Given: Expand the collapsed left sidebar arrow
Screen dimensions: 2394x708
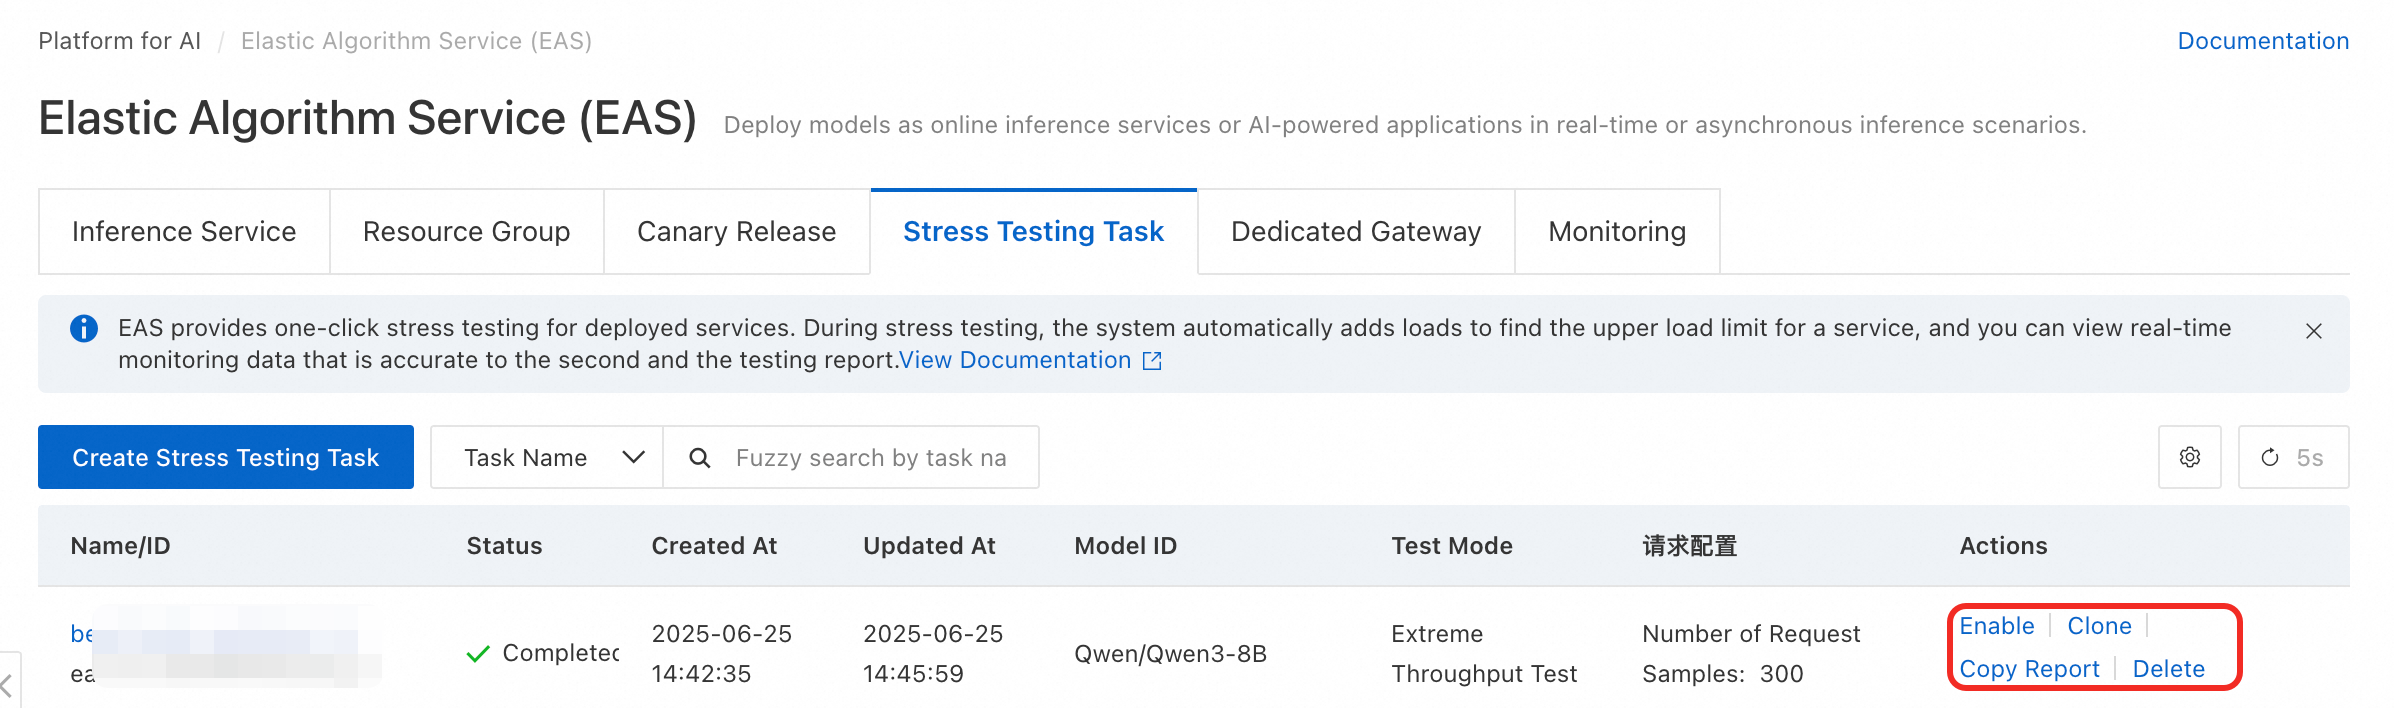Looking at the screenshot, I should (x=8, y=685).
